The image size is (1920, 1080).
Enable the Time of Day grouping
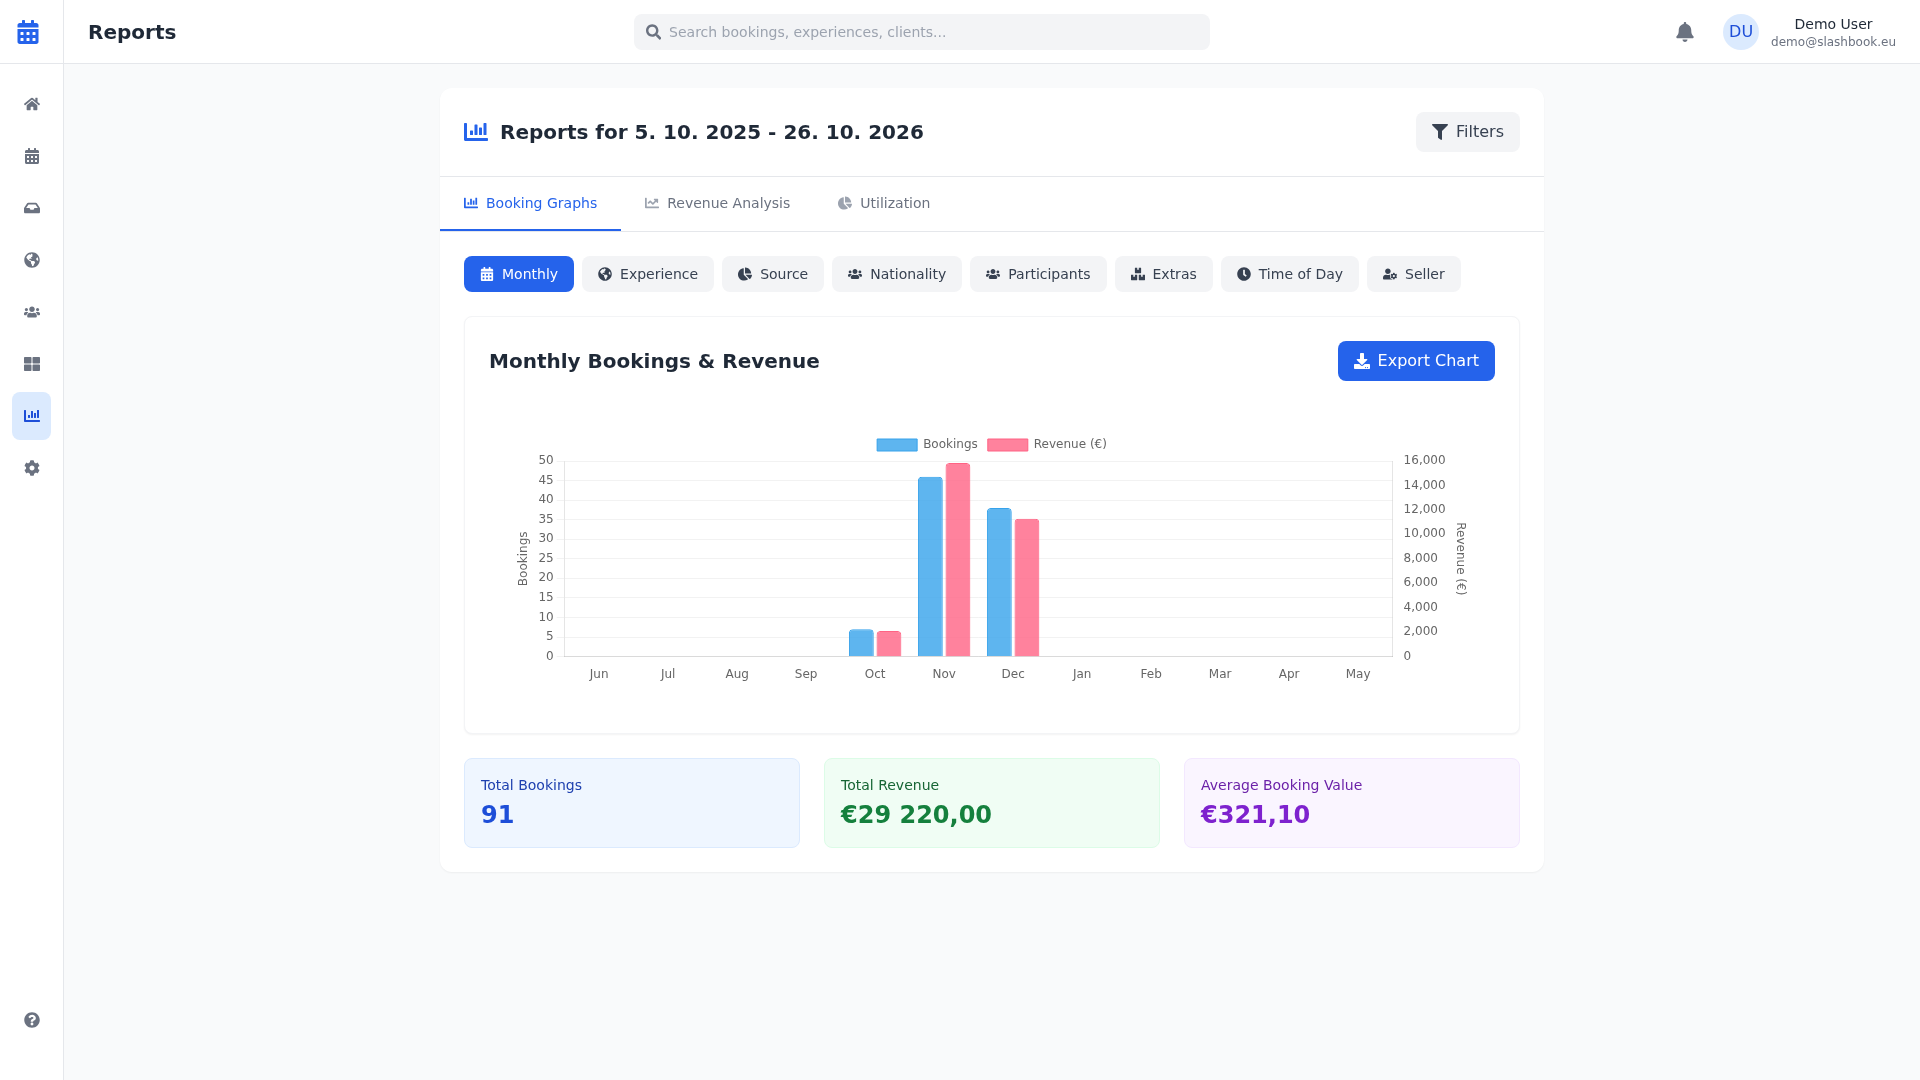coord(1289,273)
